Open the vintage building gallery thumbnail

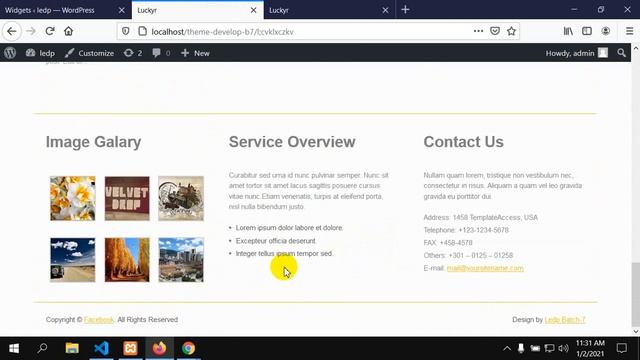[181, 198]
